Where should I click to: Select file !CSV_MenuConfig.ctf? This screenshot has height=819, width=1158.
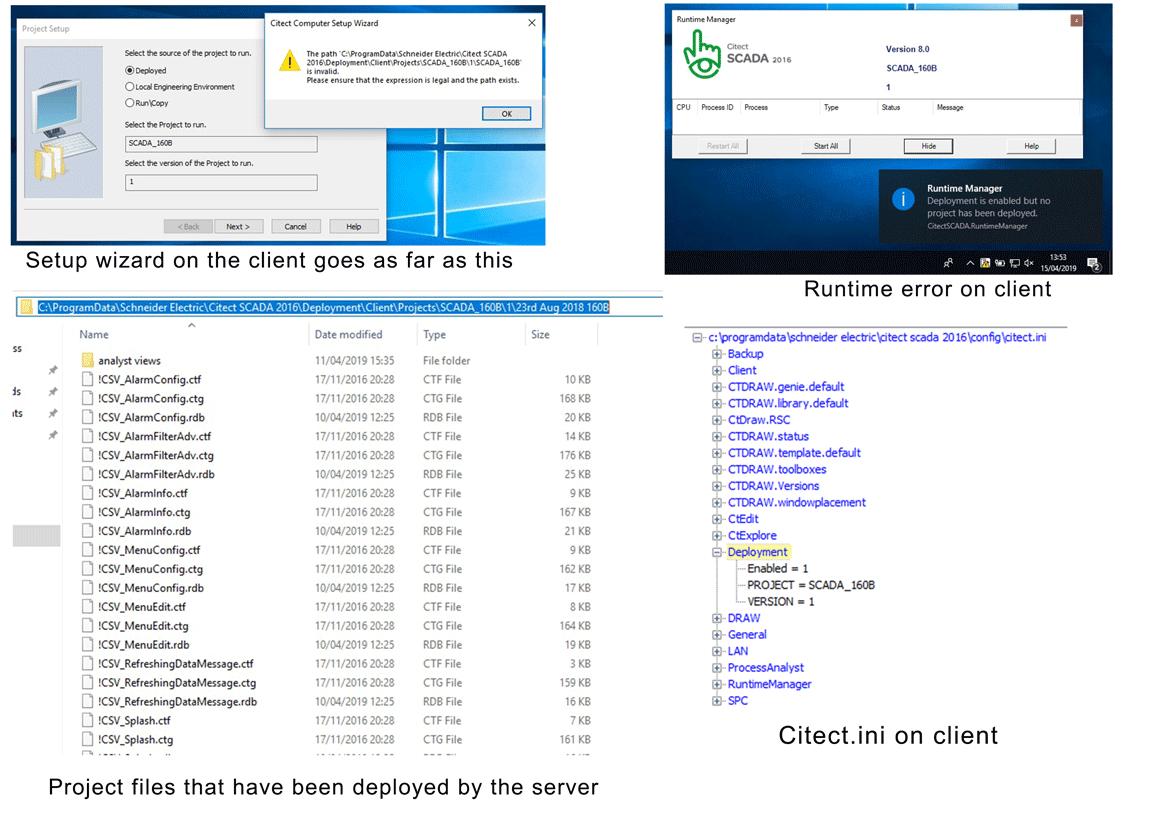[x=149, y=550]
